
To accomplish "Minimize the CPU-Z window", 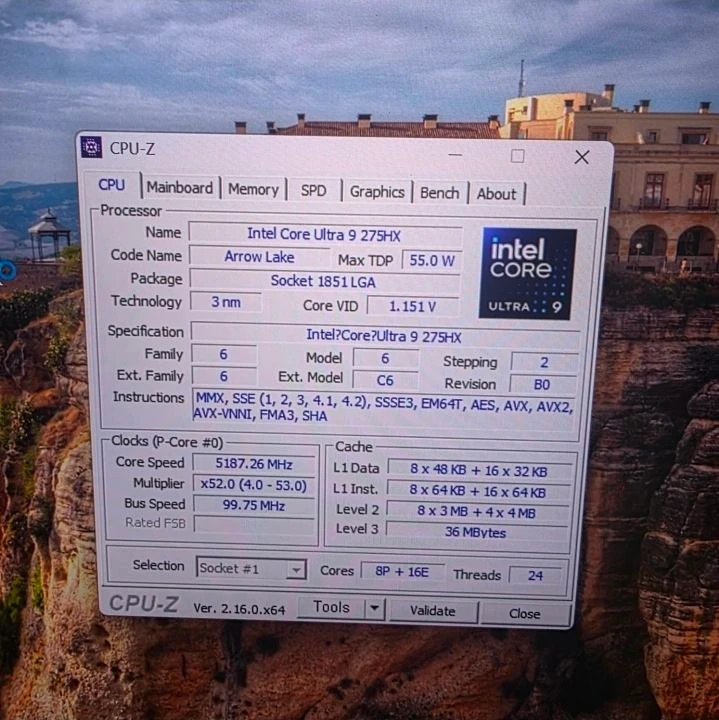I will (x=455, y=155).
